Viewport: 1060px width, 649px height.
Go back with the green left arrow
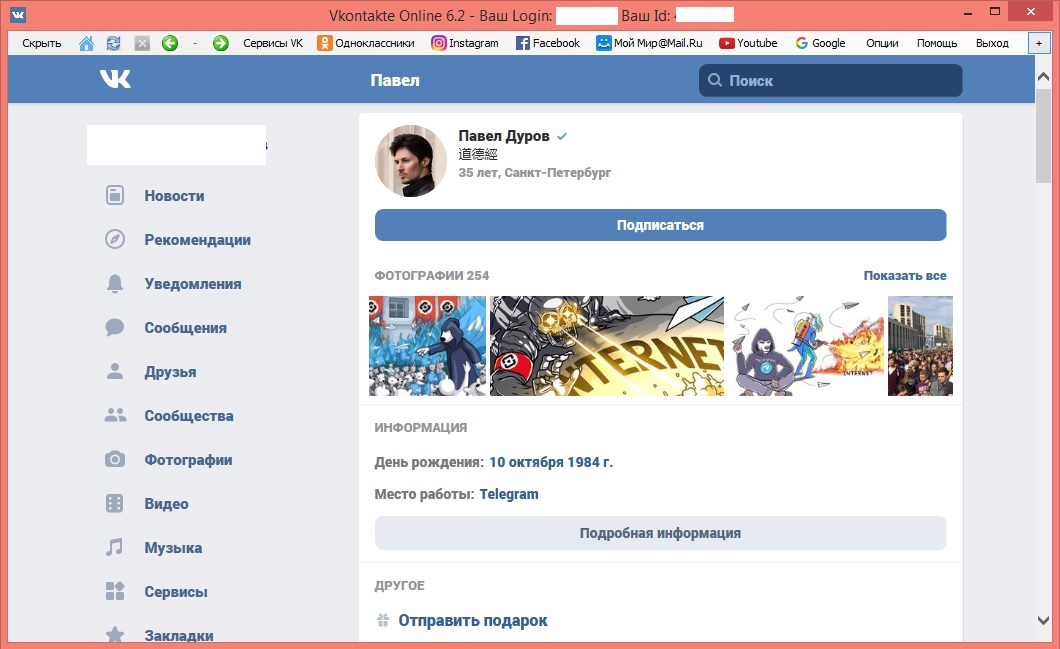point(170,43)
